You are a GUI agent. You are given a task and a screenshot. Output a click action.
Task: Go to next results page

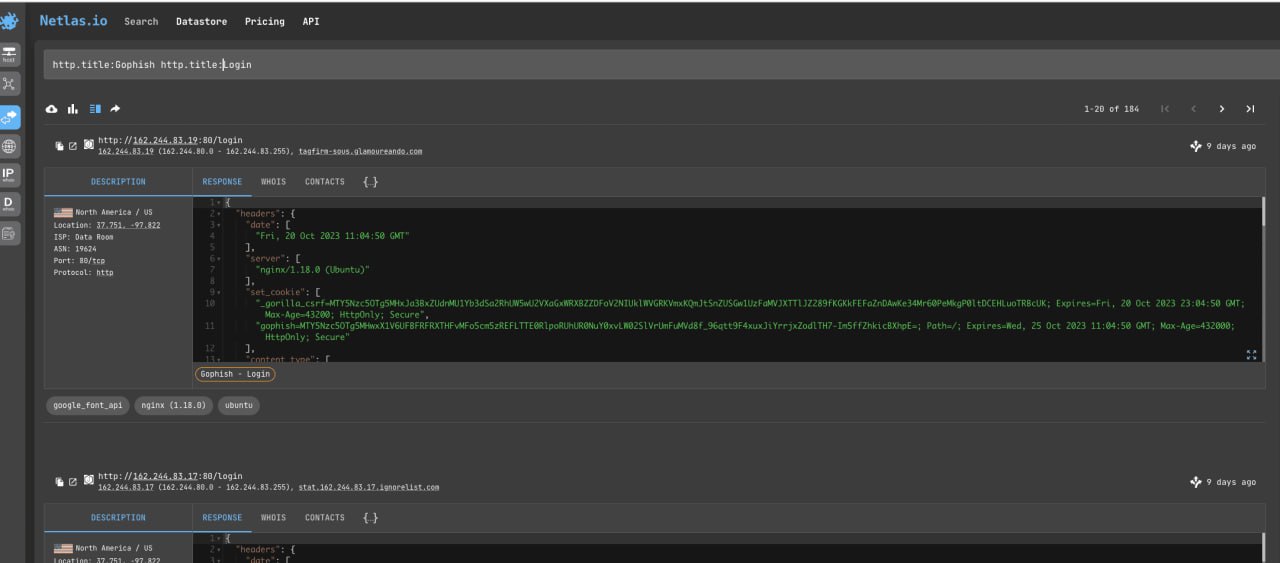click(x=1221, y=109)
